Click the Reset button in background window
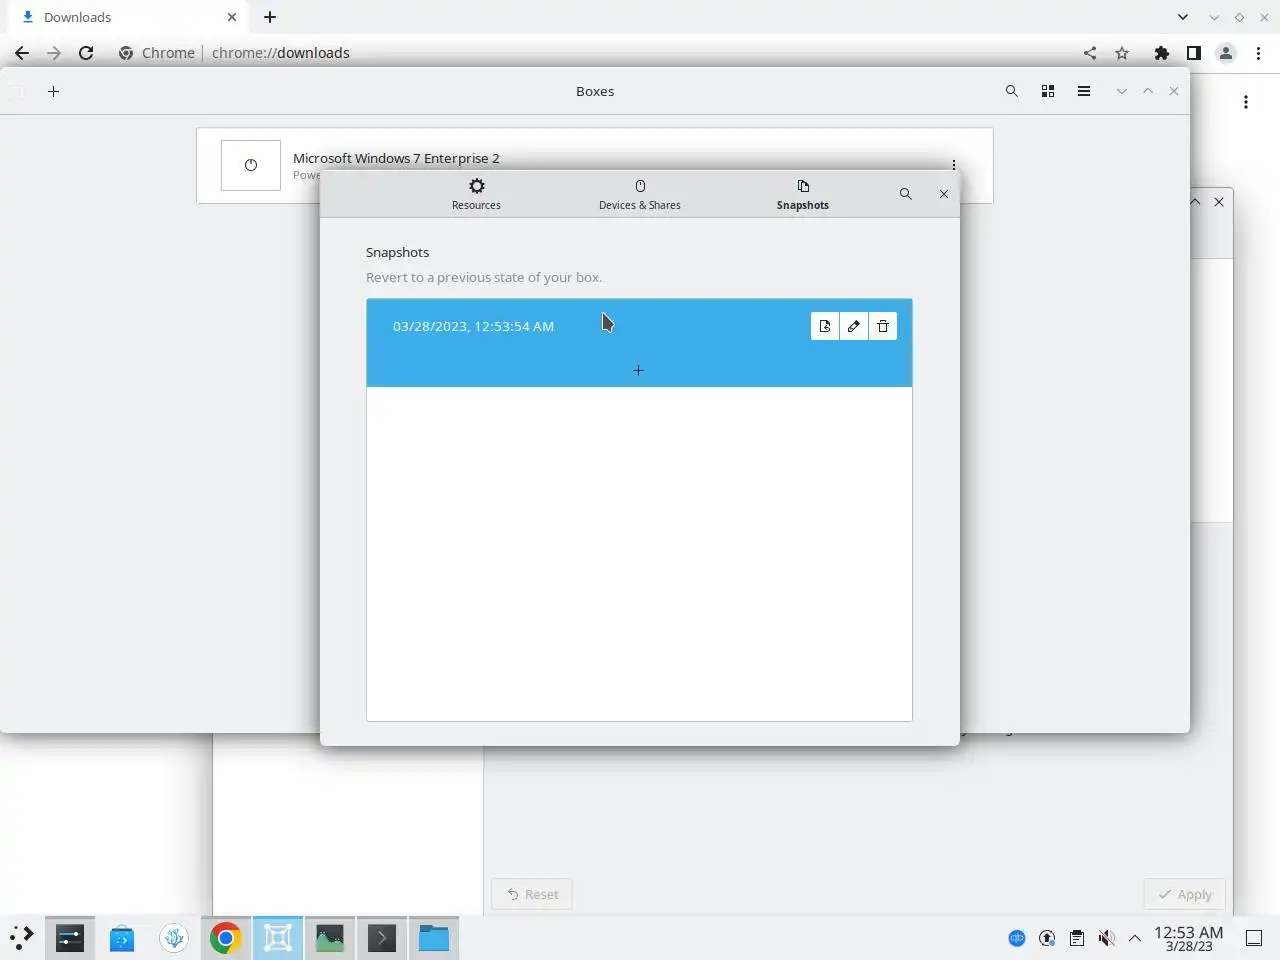 pos(532,894)
